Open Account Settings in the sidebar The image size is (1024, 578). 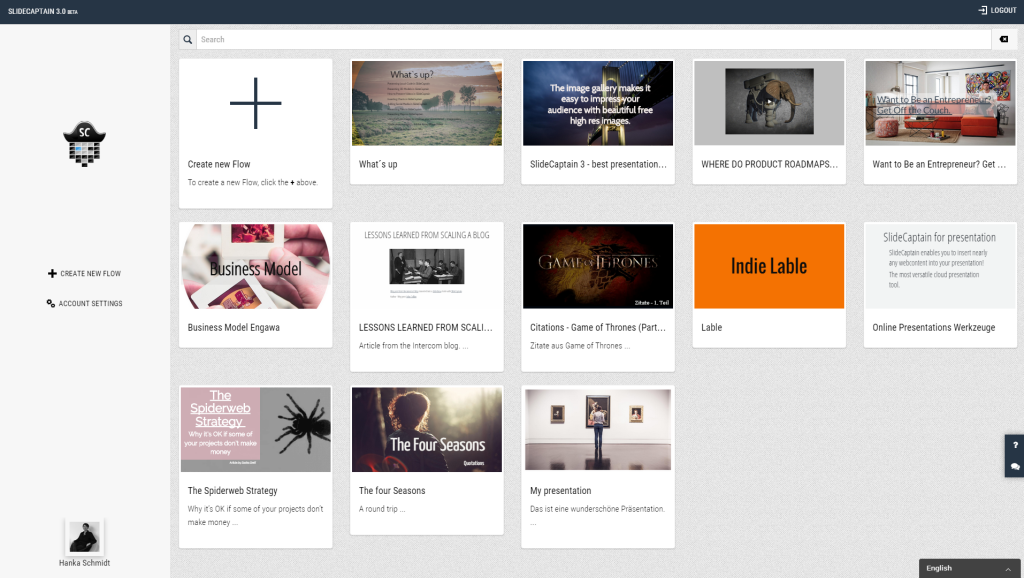(x=84, y=303)
